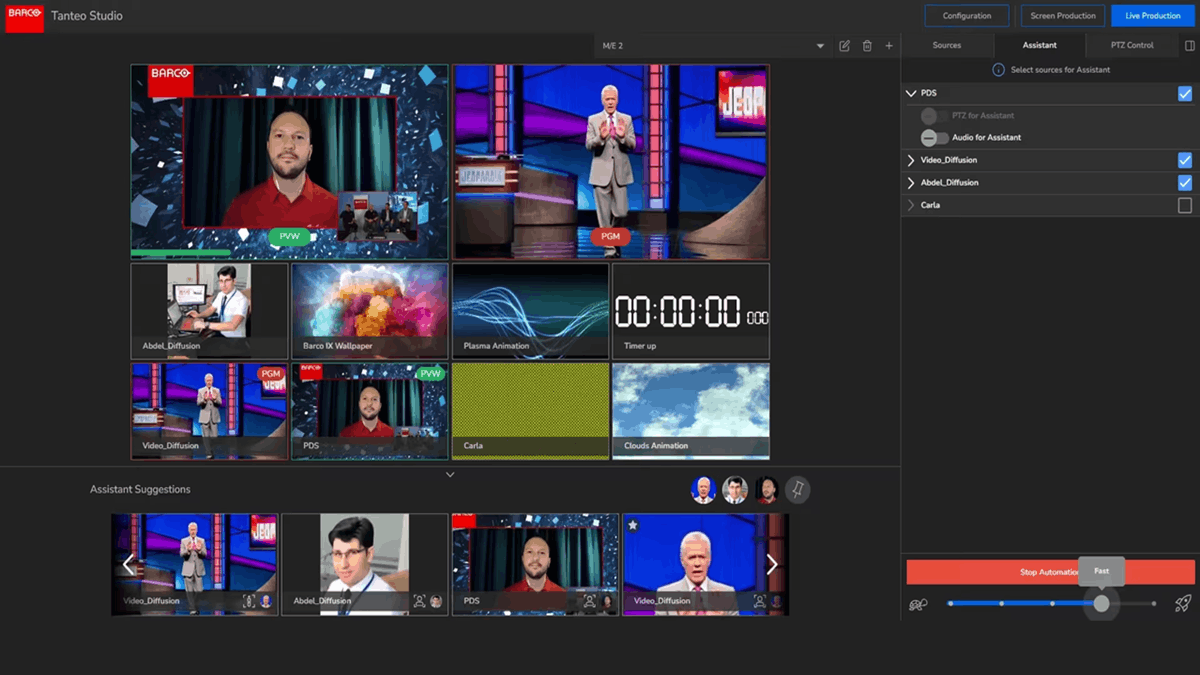Click the trash icon next to M/E 2
Image resolution: width=1200 pixels, height=675 pixels.
coord(866,45)
